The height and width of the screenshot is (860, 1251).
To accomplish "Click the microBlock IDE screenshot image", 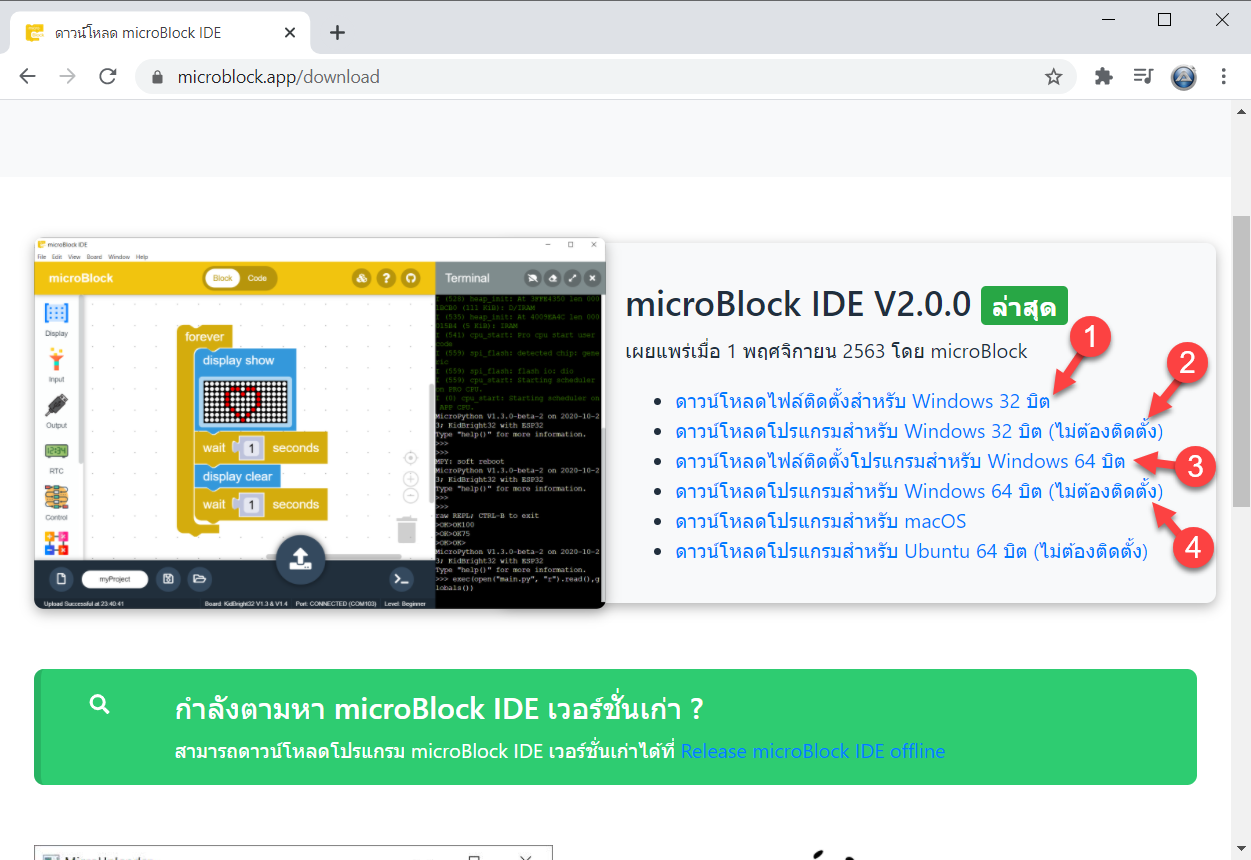I will click(x=320, y=423).
